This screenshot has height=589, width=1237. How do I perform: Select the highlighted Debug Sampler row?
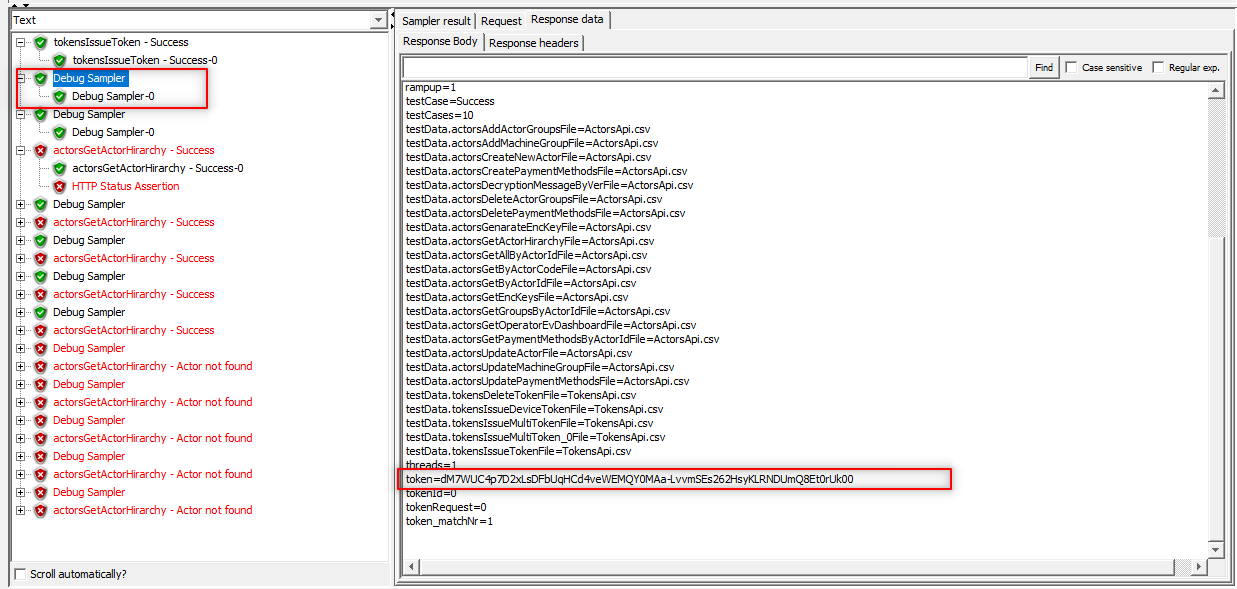[x=89, y=78]
